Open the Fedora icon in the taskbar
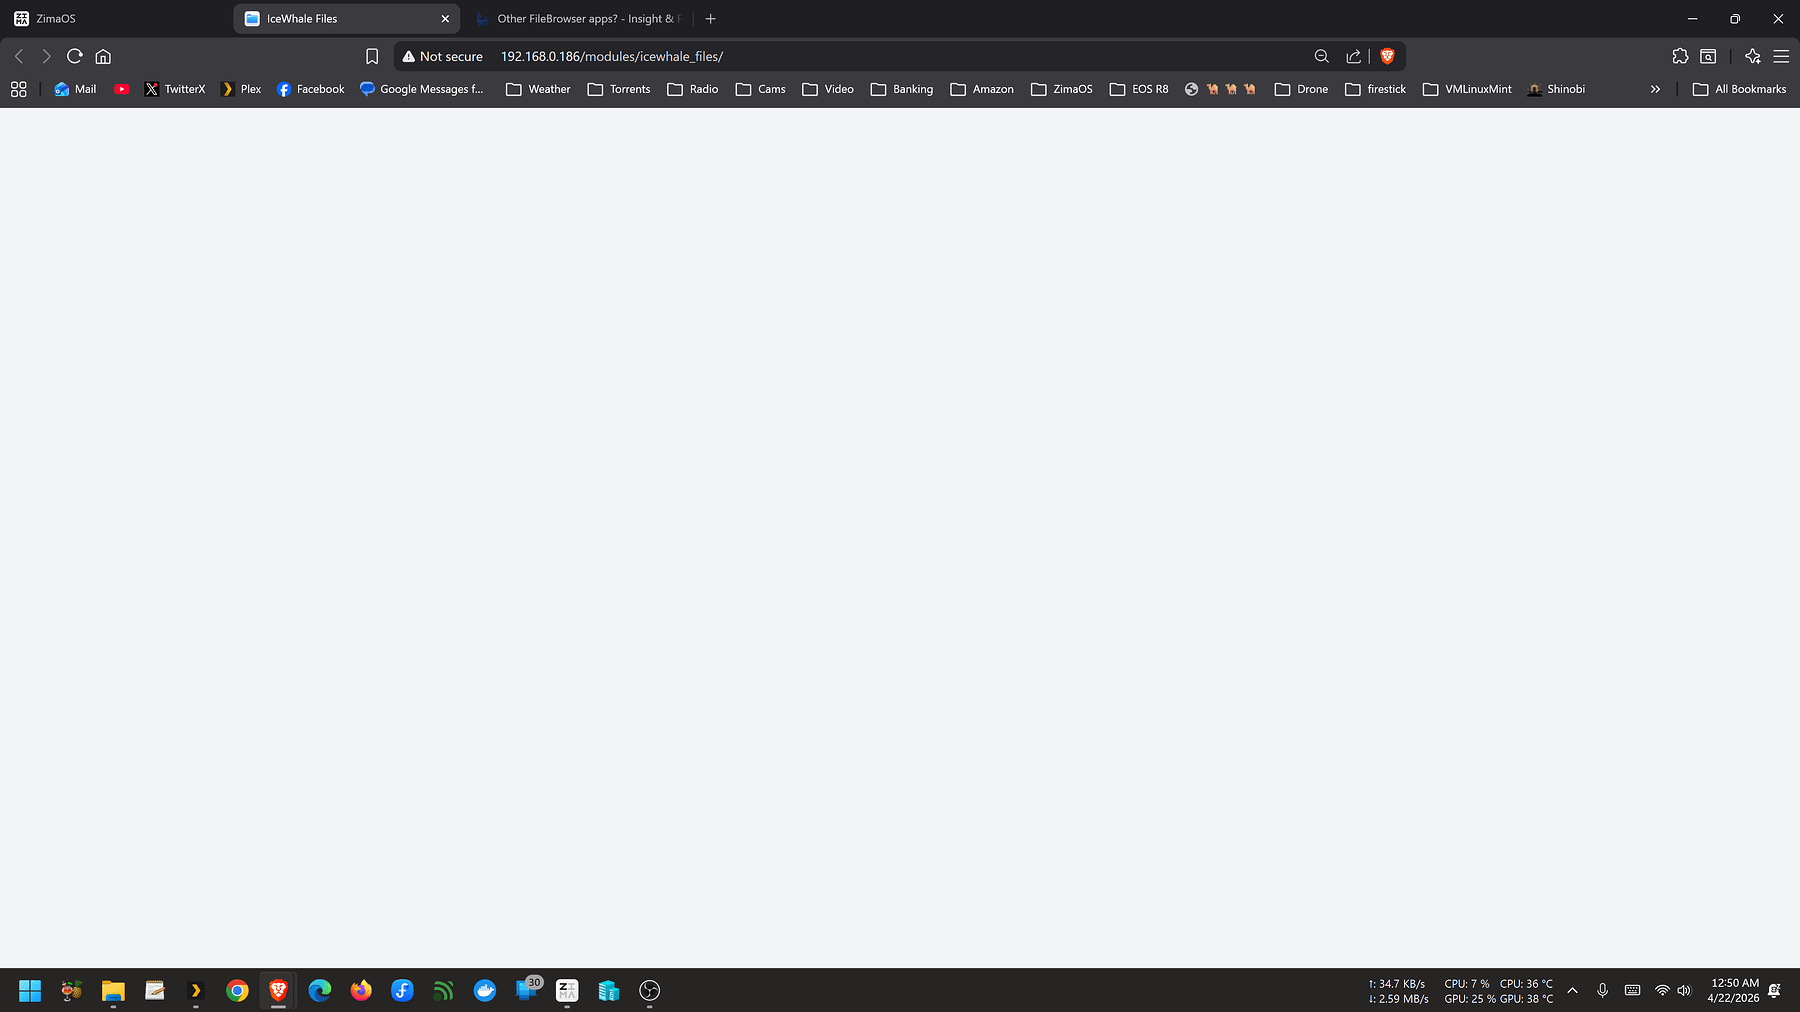Image resolution: width=1800 pixels, height=1012 pixels. coord(402,991)
